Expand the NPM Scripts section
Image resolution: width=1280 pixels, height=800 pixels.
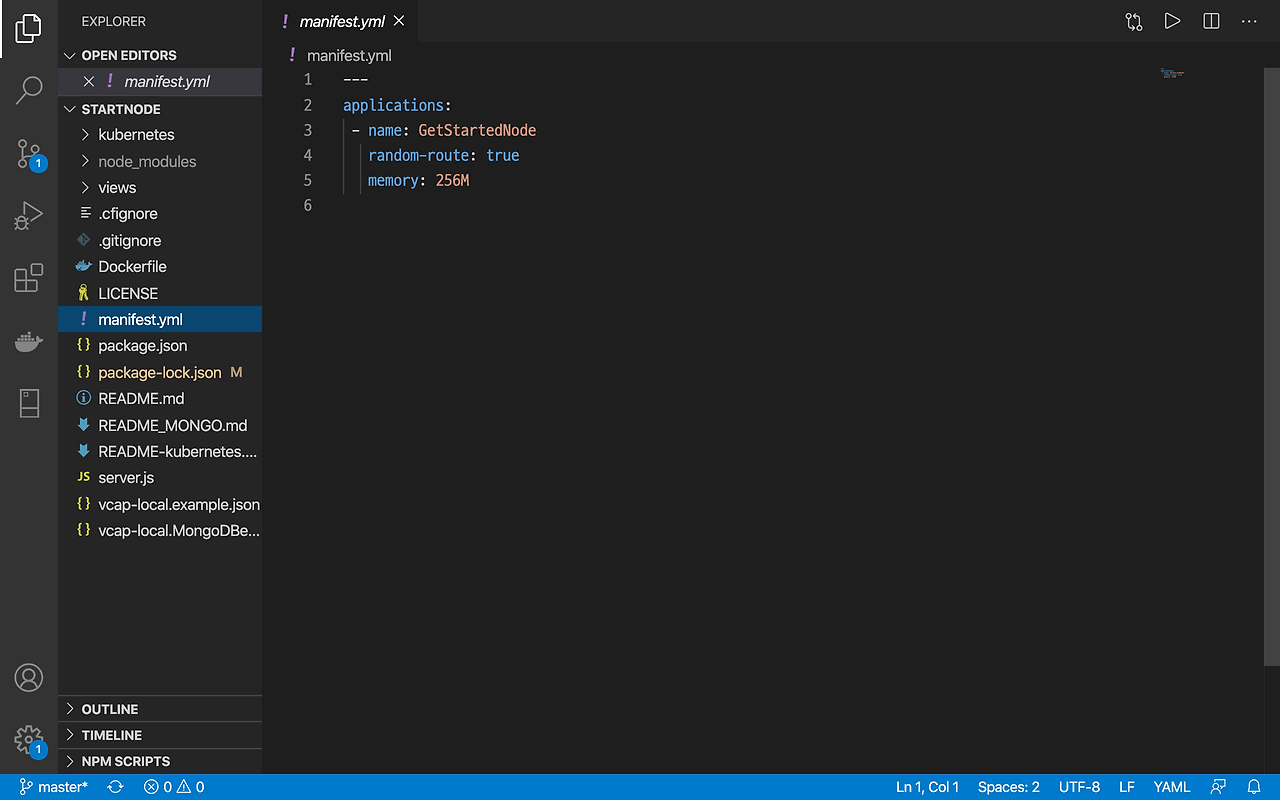[160, 761]
